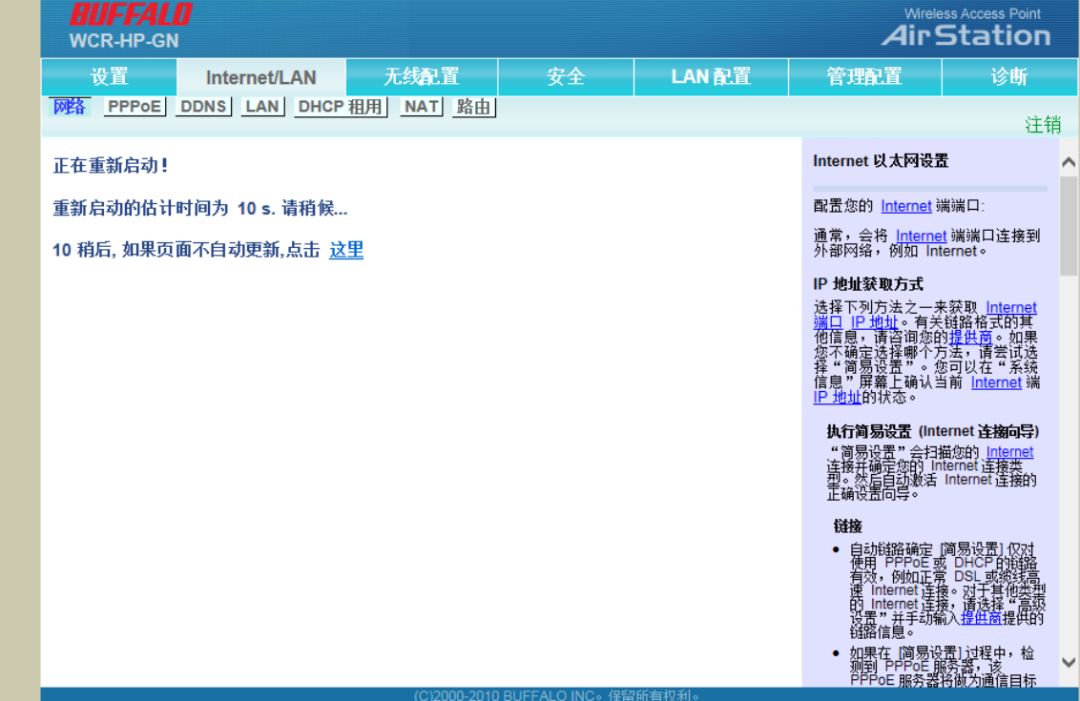The width and height of the screenshot is (1080, 701).
Task: Click the sidebar scrollbar down arrow
Action: point(1068,662)
